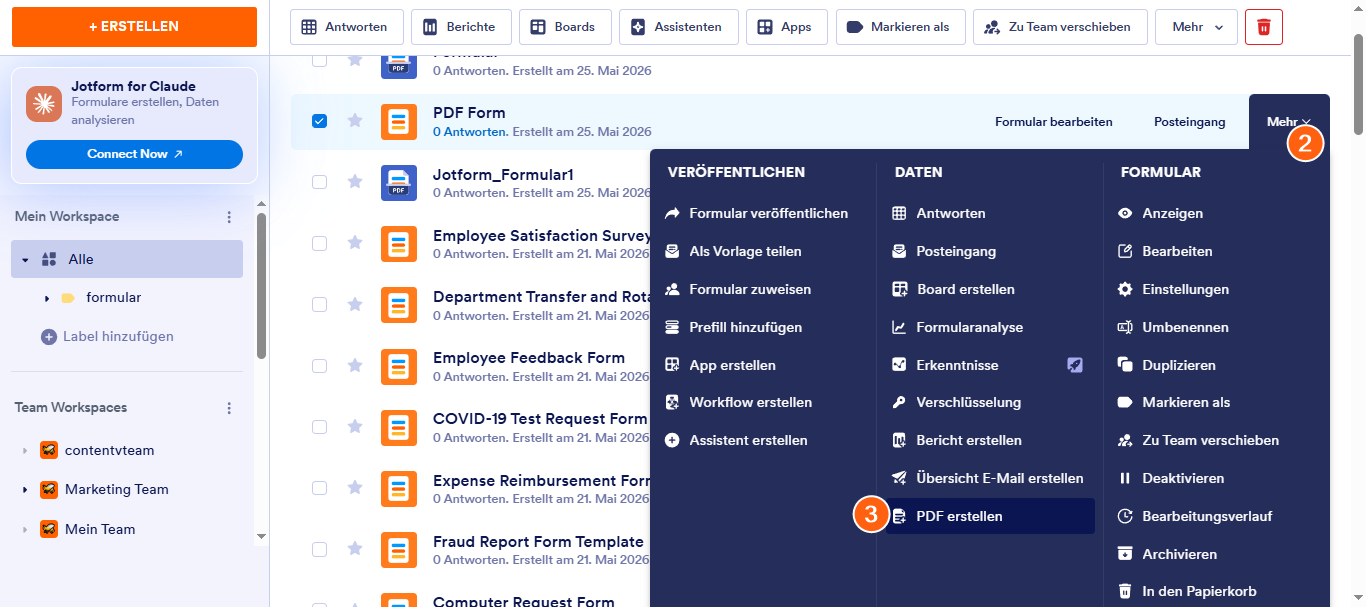Image resolution: width=1366 pixels, height=607 pixels.
Task: Select Formular veröffentlichen menu entry
Action: point(757,213)
